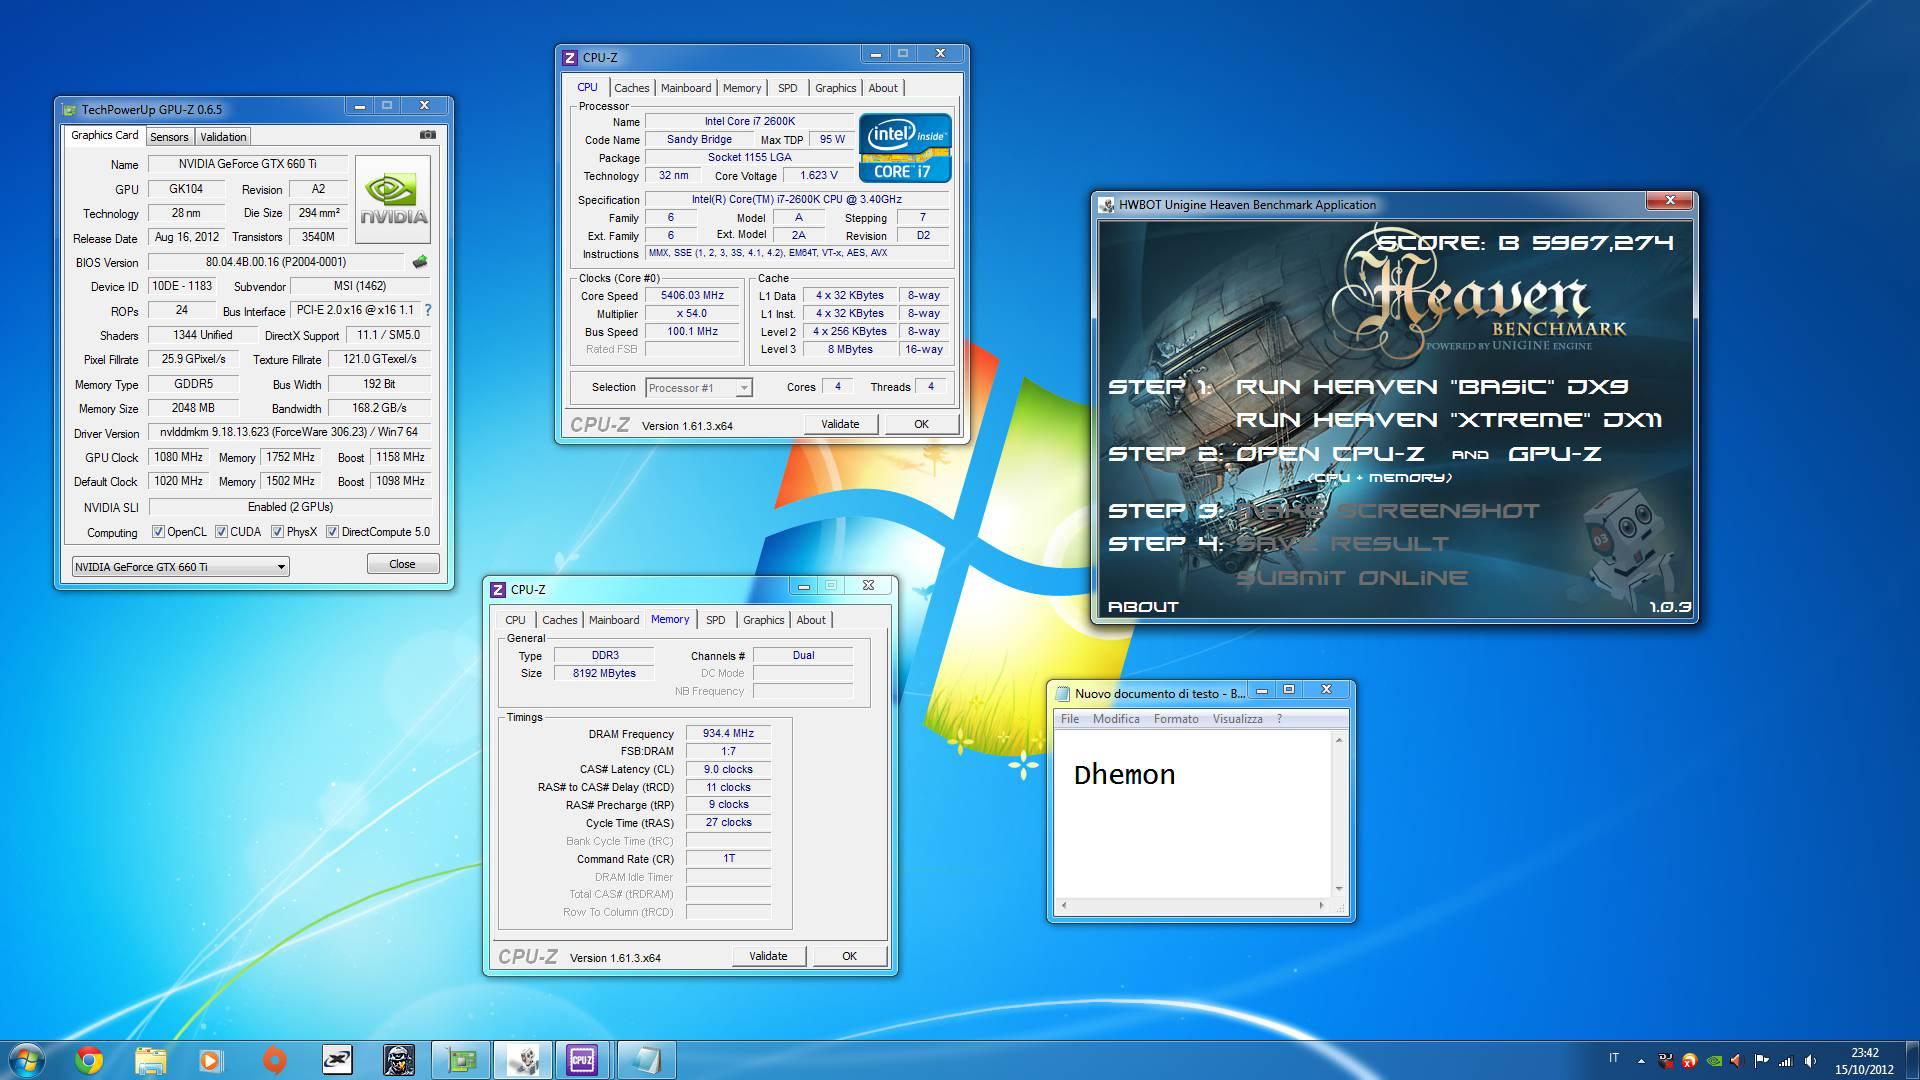Click the Notepad vertical scrollbar down arrow

[1339, 889]
